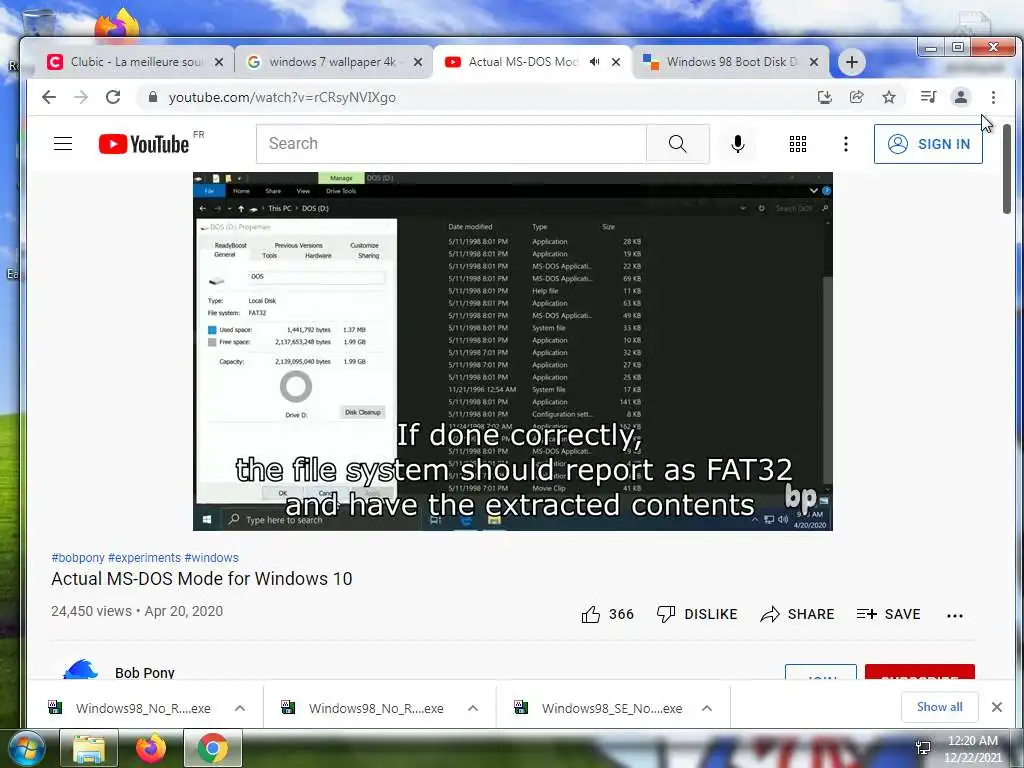Close the Clubic tab
The width and height of the screenshot is (1024, 768).
[x=219, y=62]
